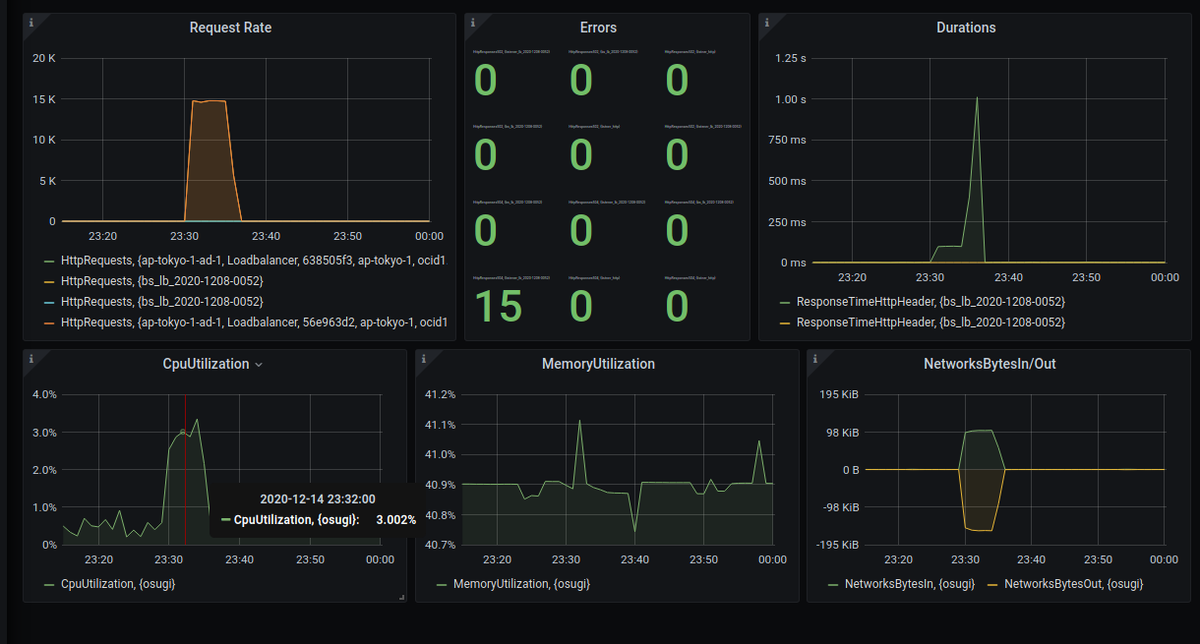Open the CpuUtilization panel info icon
Image resolution: width=1200 pixels, height=644 pixels.
[31, 357]
